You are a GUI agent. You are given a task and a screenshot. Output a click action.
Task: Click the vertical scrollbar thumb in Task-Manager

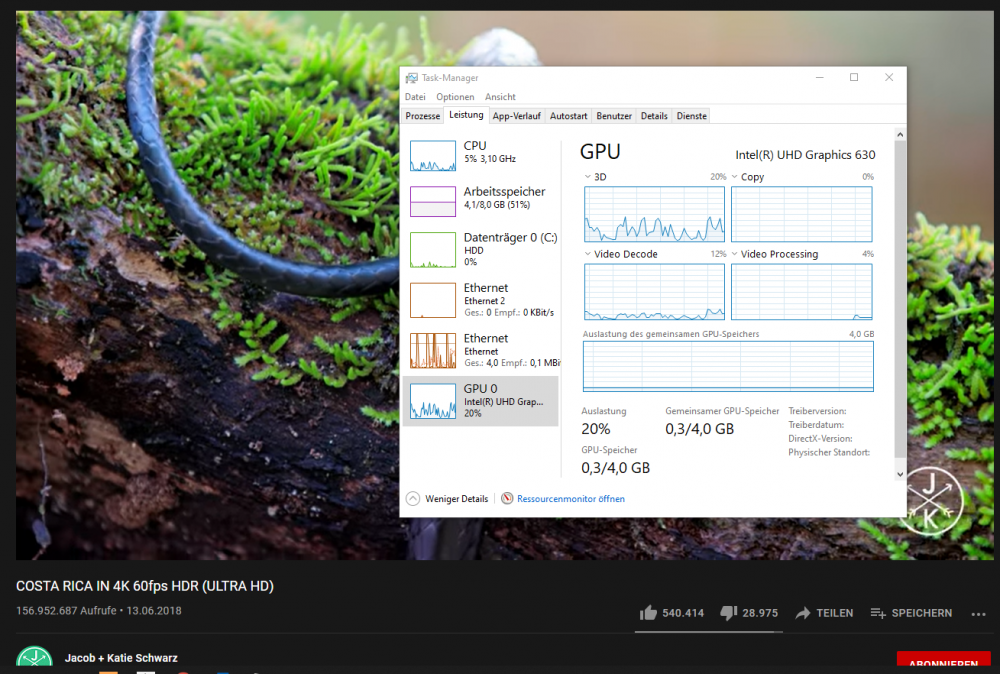(x=900, y=299)
